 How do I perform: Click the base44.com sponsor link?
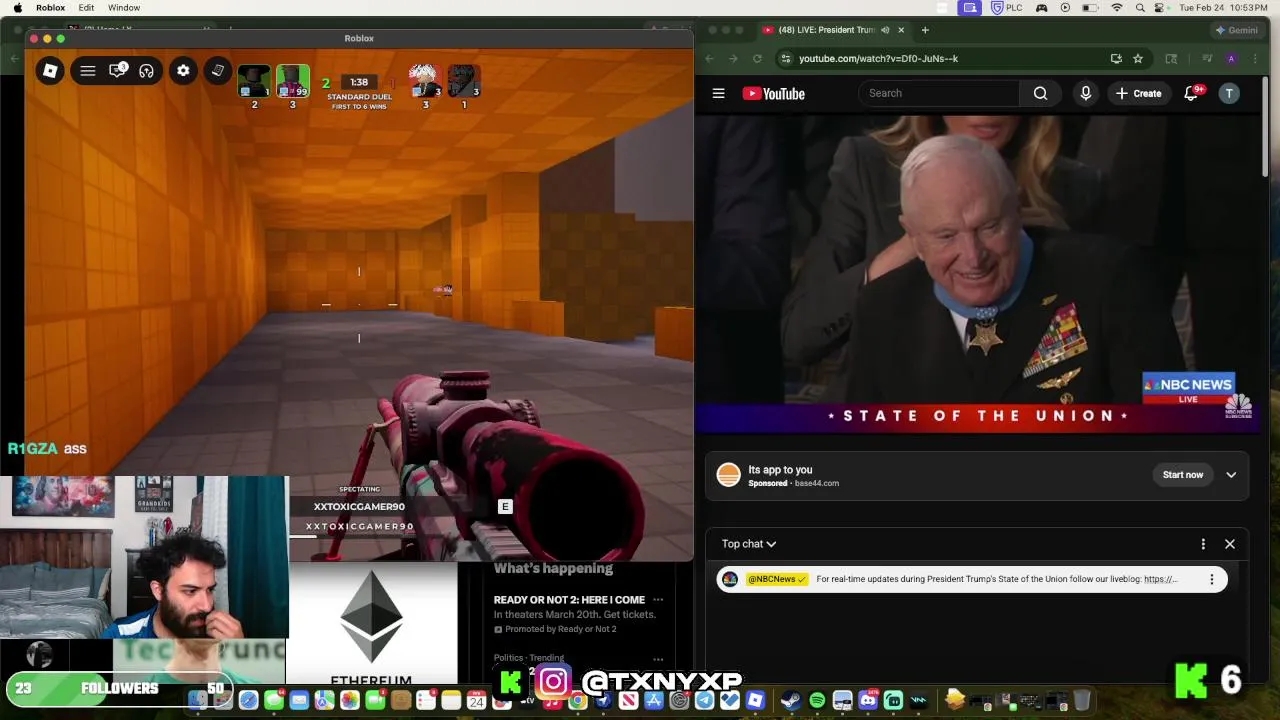817,483
